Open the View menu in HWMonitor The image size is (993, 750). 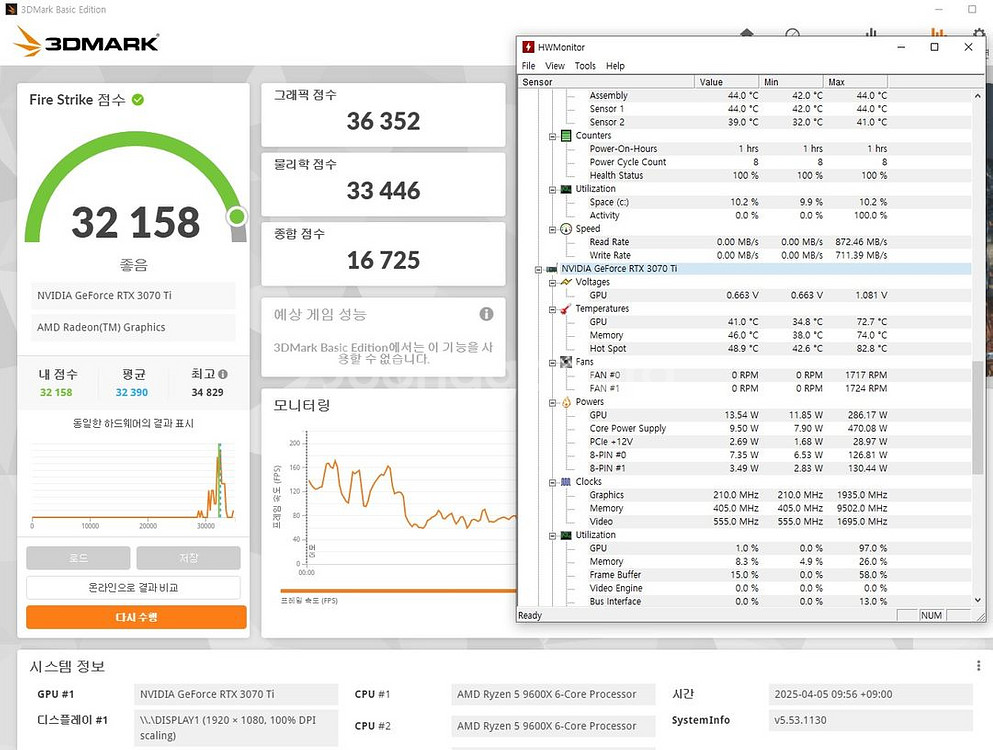[555, 66]
